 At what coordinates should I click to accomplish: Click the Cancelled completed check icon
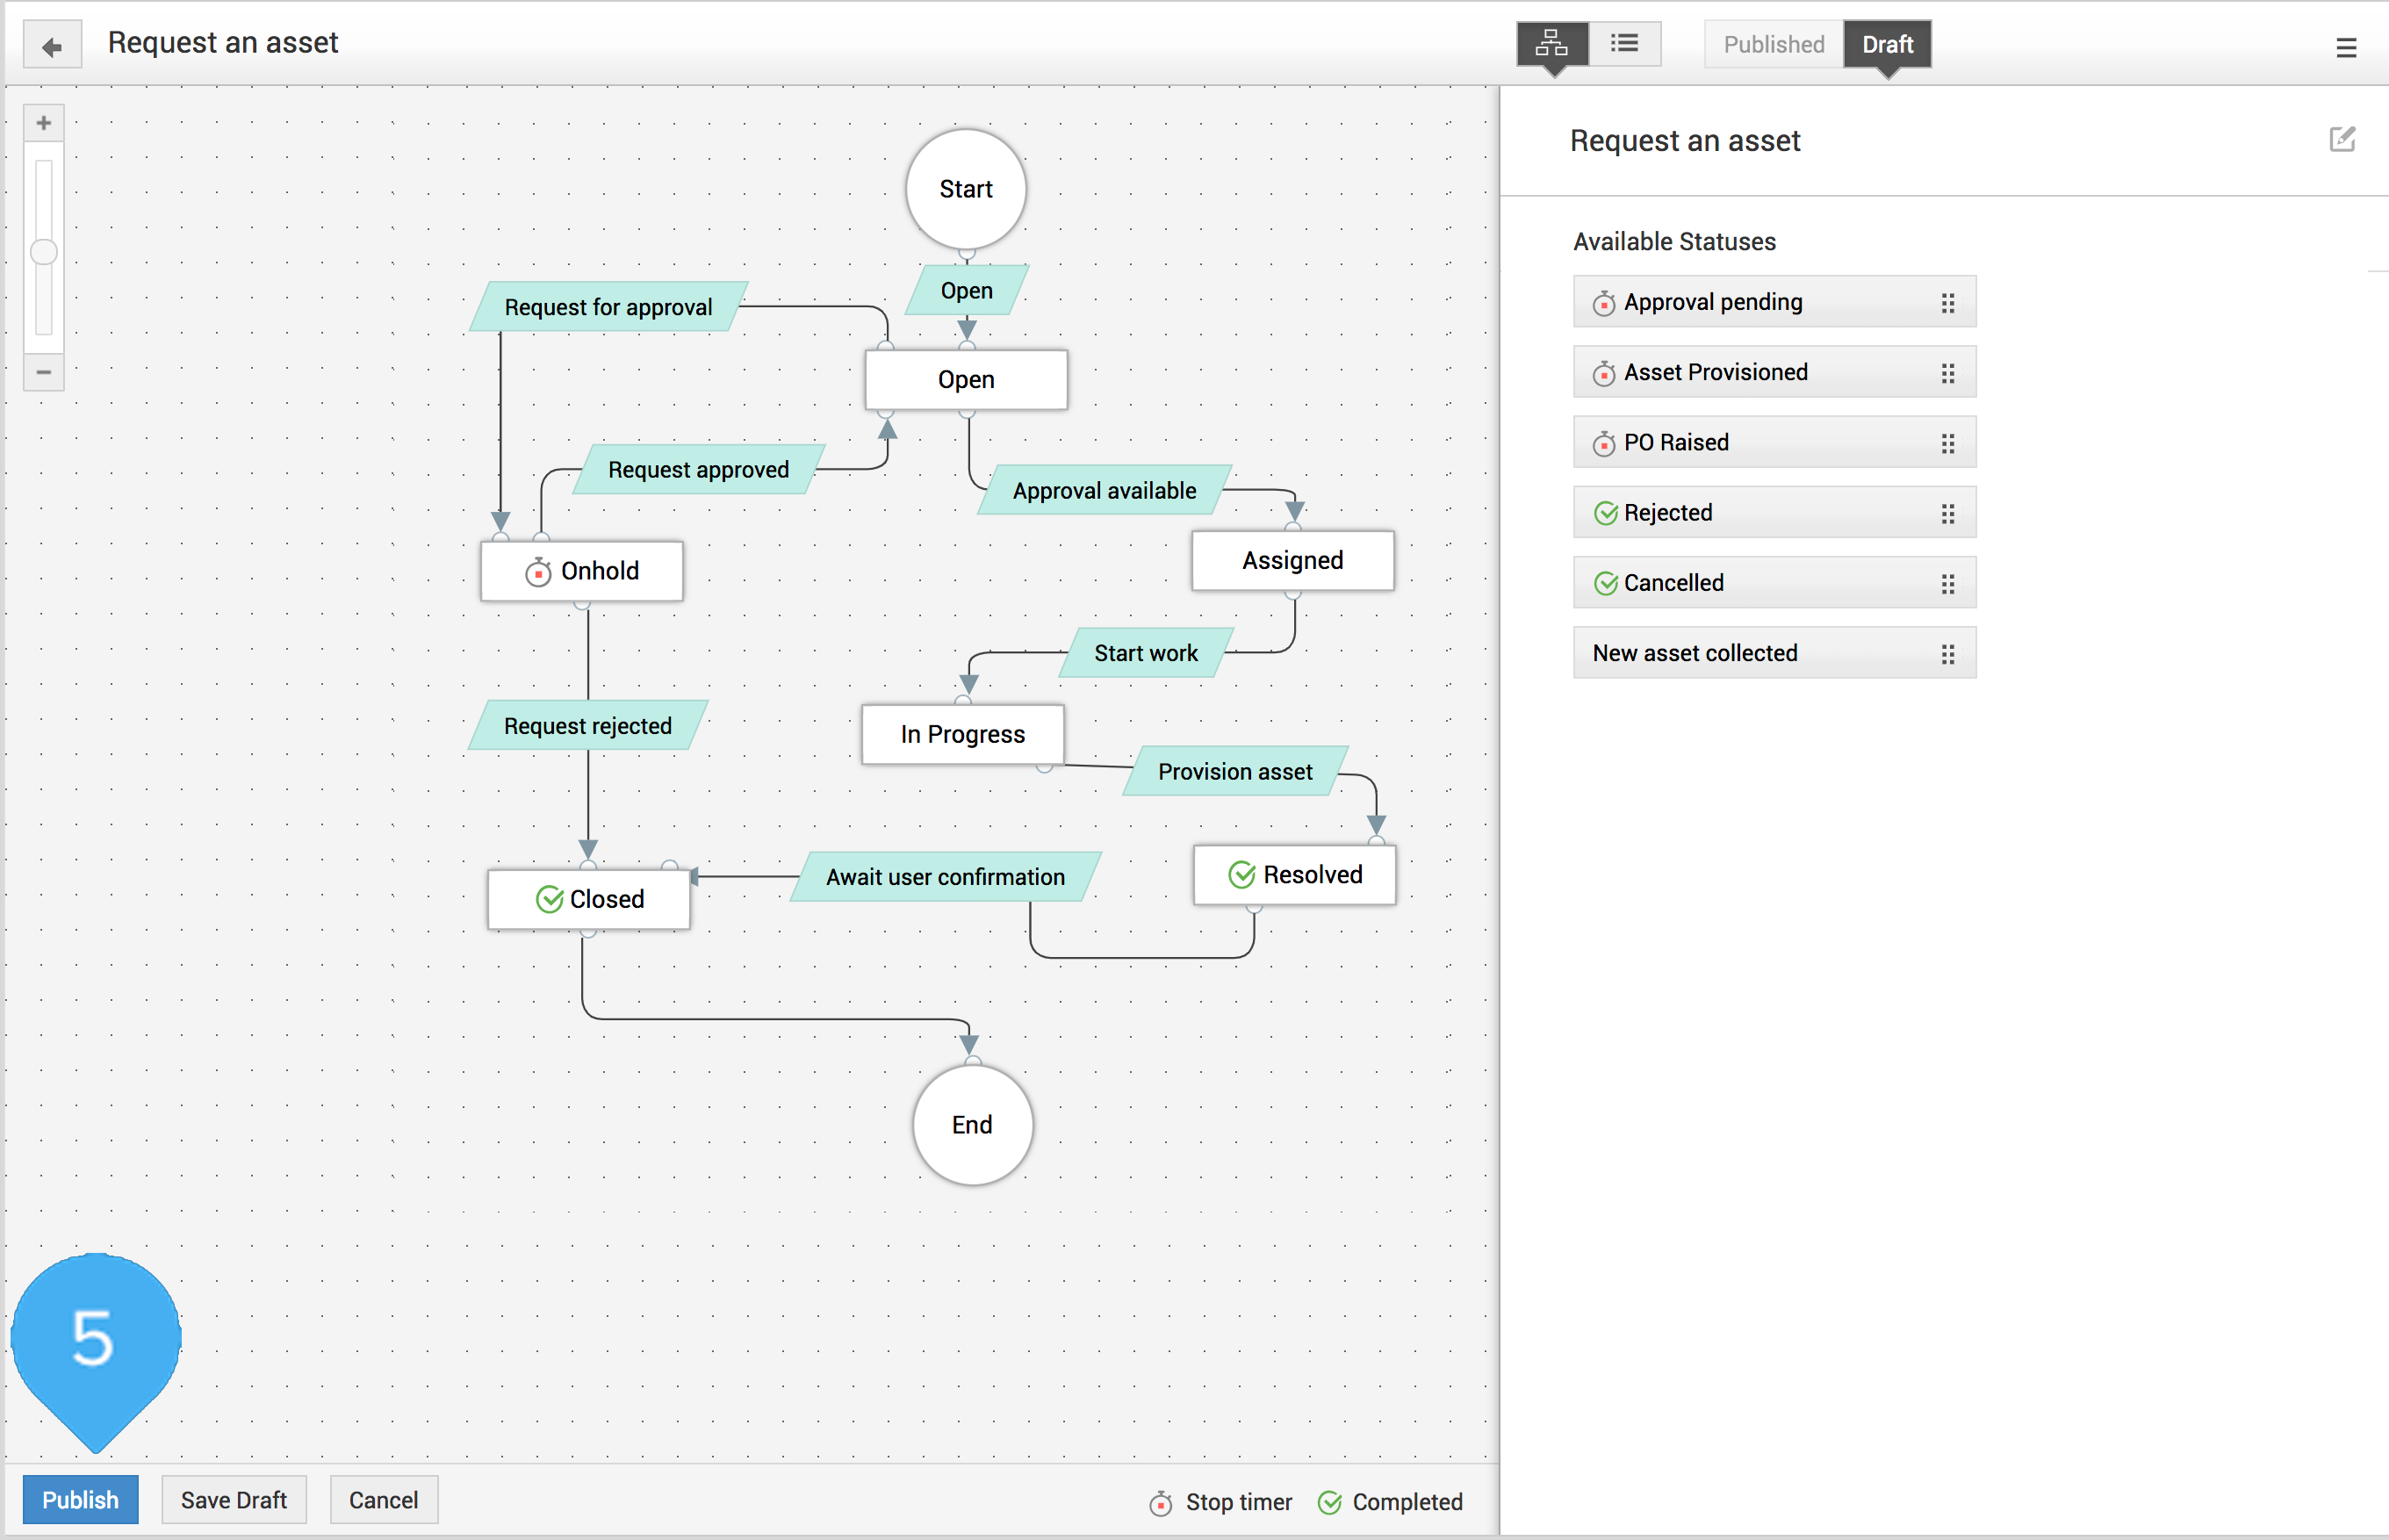point(1605,583)
